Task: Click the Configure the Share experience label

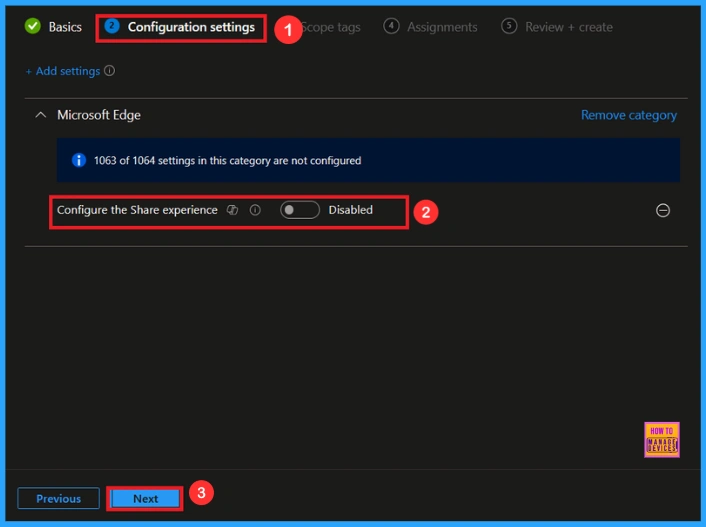Action: click(137, 210)
